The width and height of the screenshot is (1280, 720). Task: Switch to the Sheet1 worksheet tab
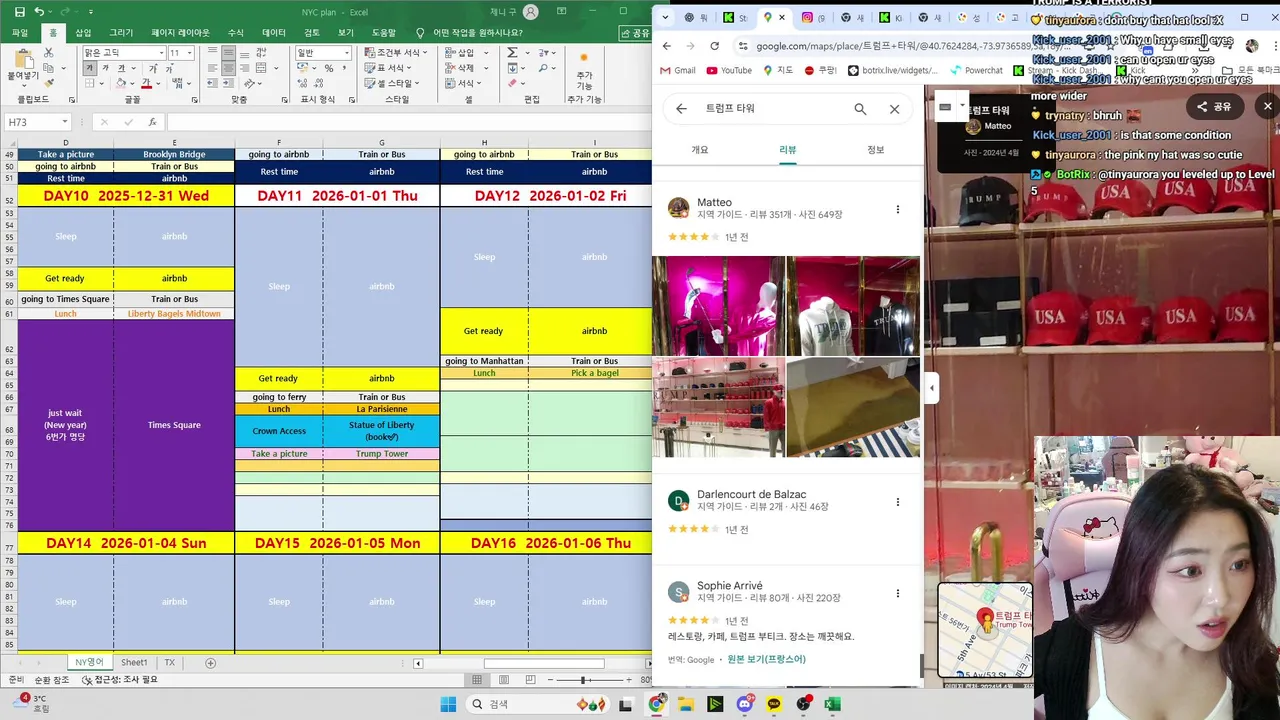coord(134,663)
